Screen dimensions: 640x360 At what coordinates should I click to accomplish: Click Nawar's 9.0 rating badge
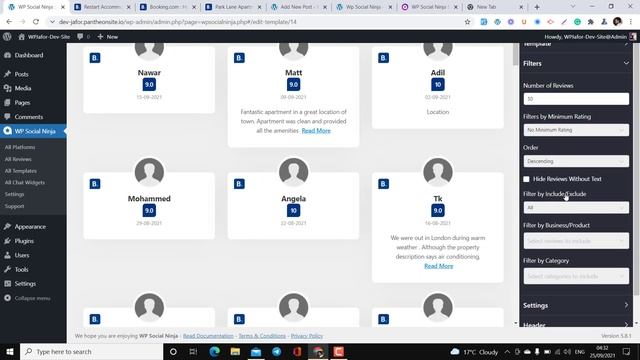(x=149, y=84)
